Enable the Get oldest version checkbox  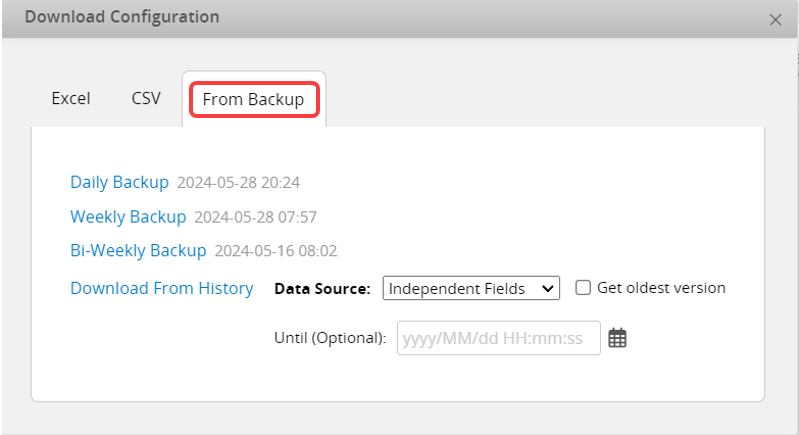(x=583, y=288)
